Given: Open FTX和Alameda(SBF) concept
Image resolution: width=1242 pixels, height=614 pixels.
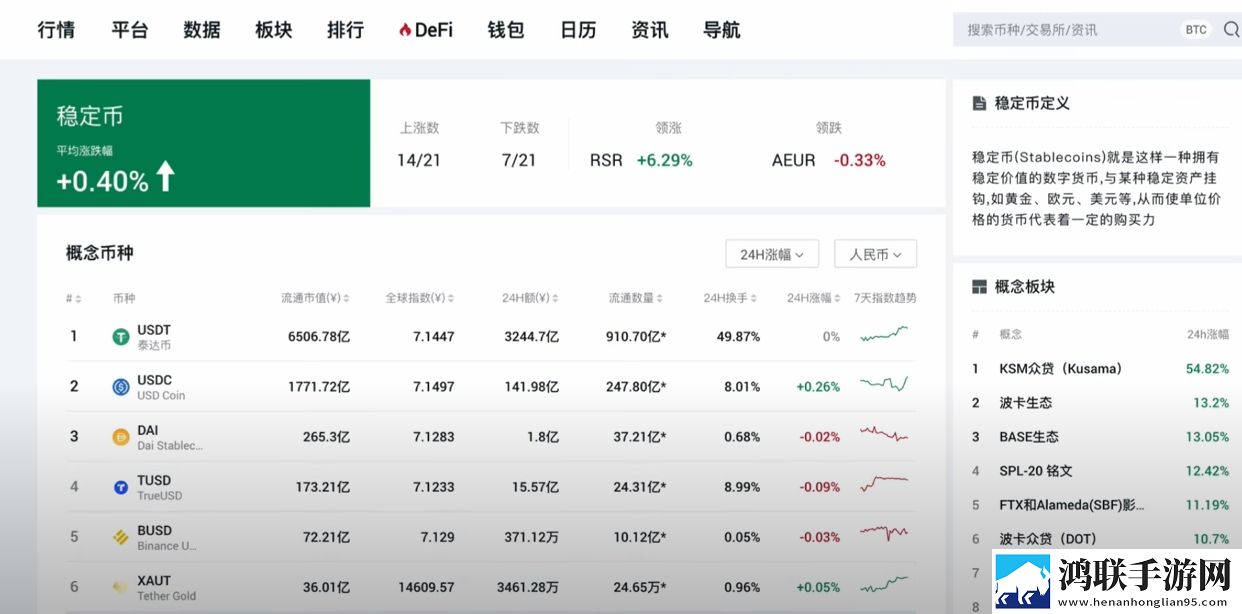Looking at the screenshot, I should click(x=1072, y=505).
